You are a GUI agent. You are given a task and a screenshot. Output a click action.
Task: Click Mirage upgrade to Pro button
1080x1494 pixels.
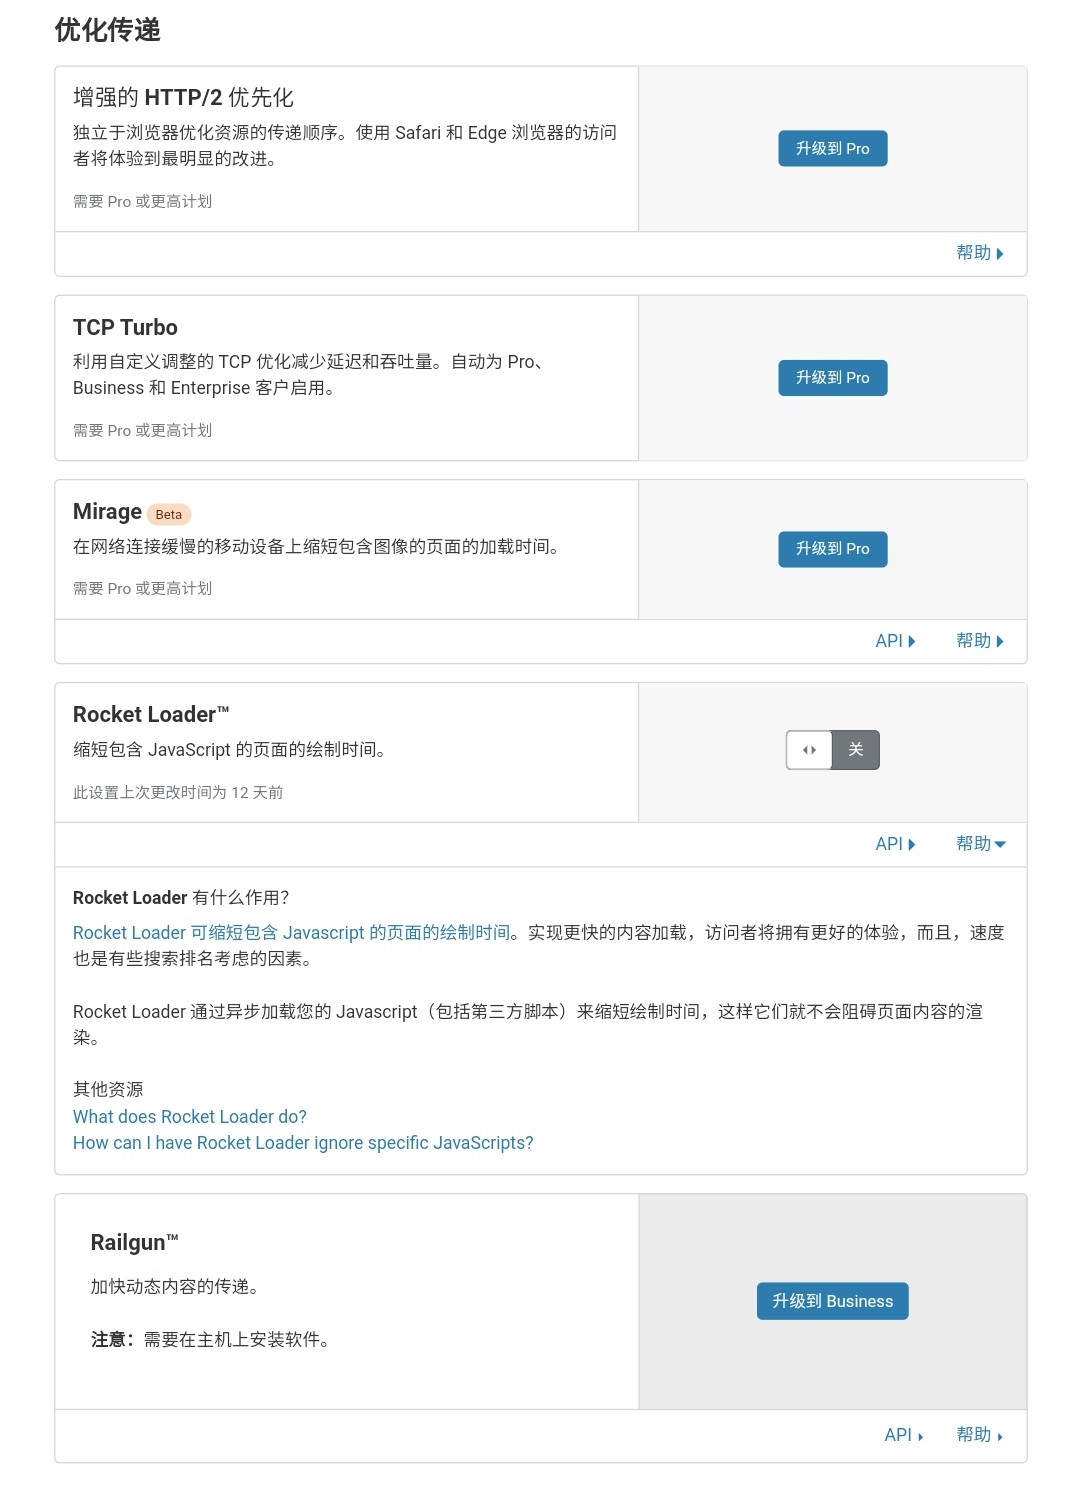(833, 549)
